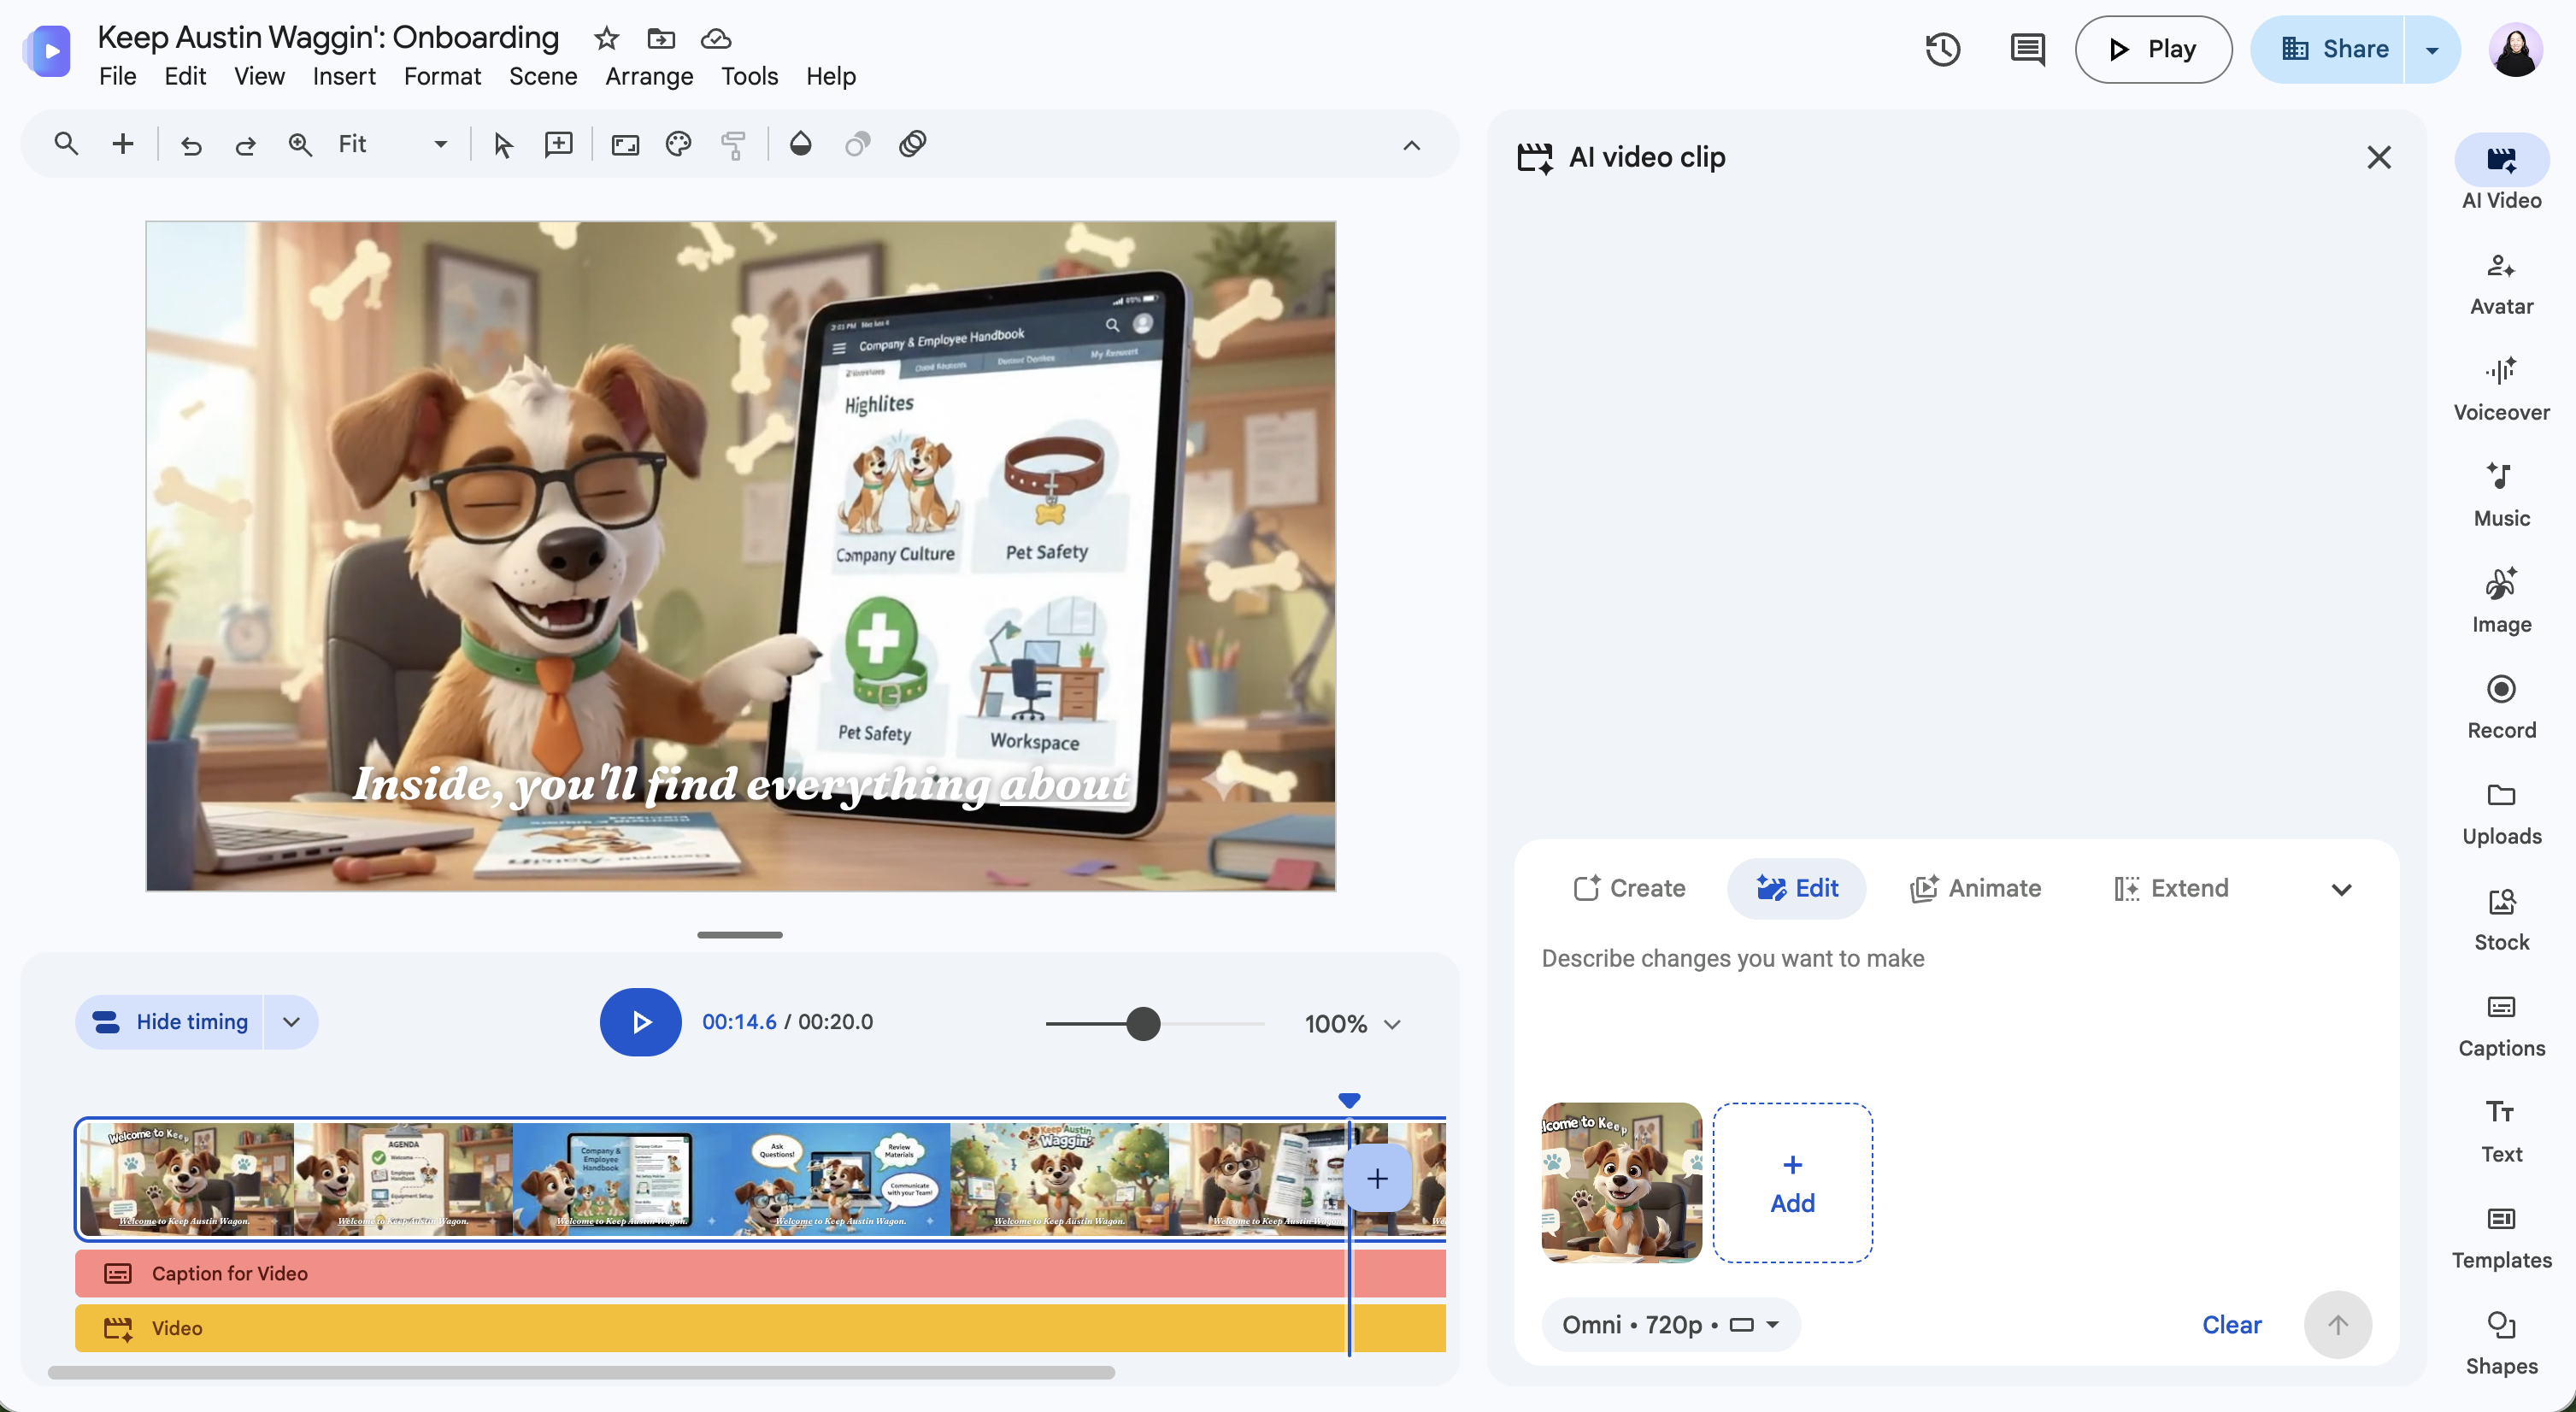Click the Share button
This screenshot has height=1412, width=2576.
(x=2327, y=49)
